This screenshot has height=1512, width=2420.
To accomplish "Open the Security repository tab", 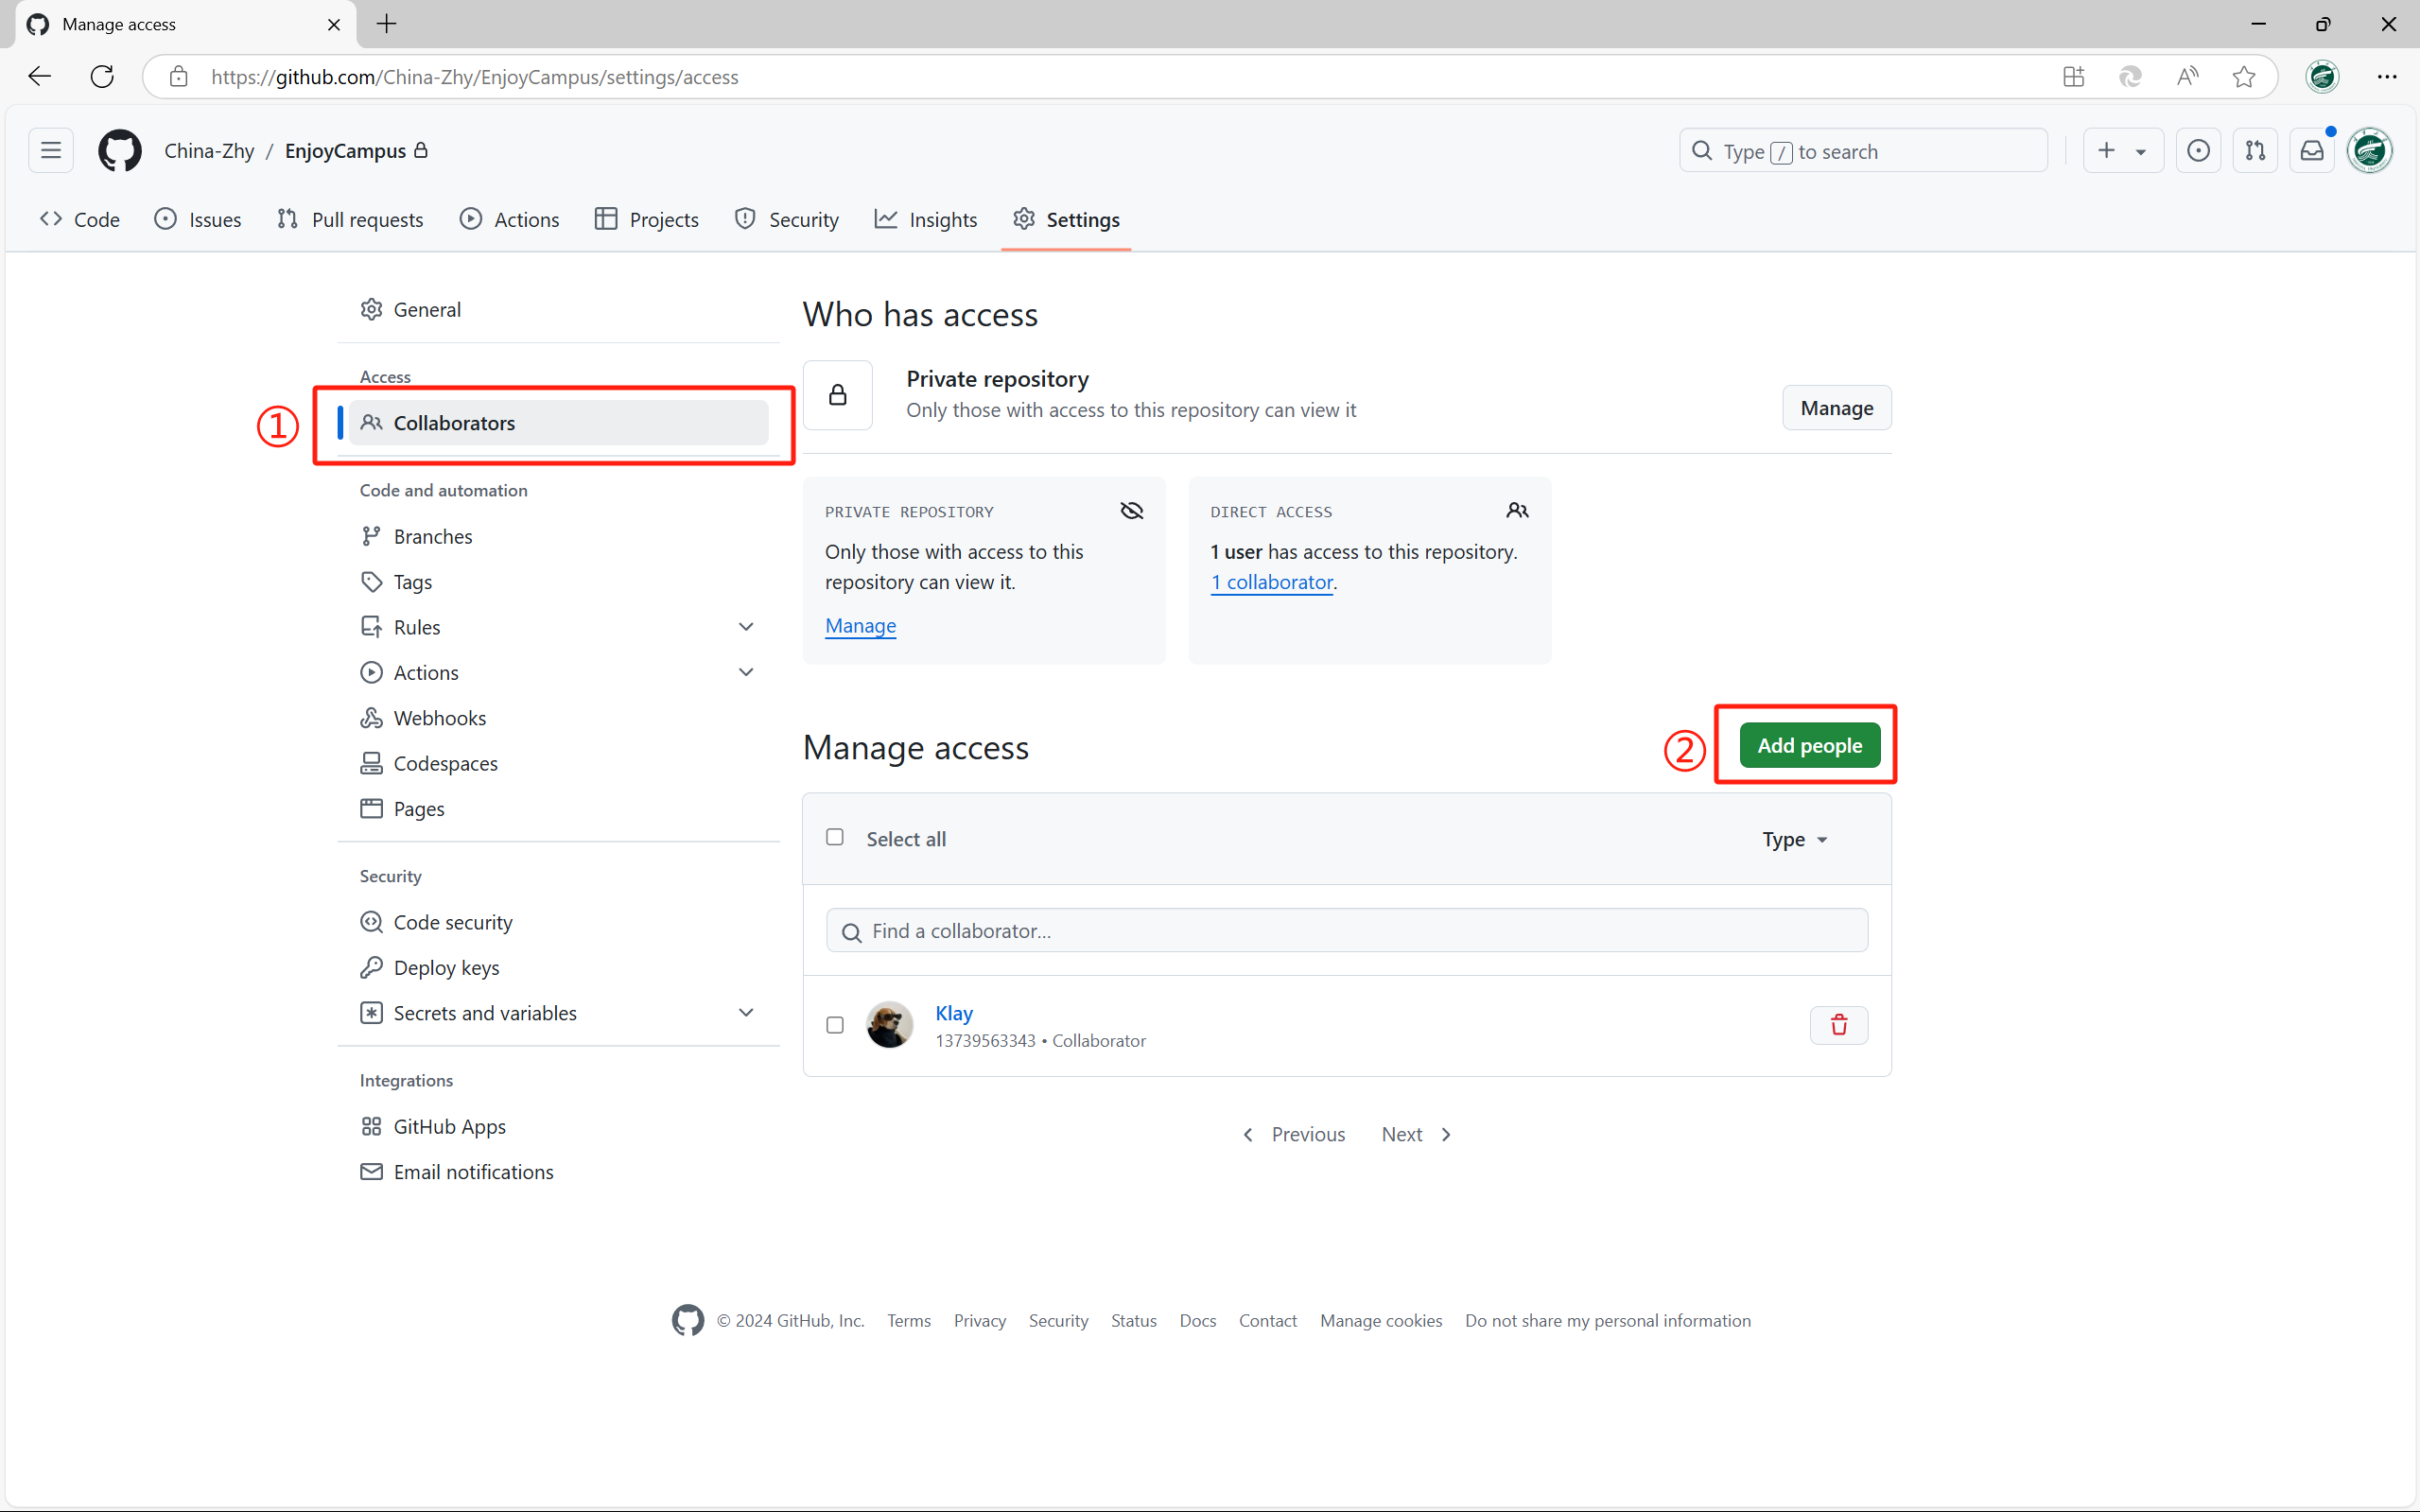I will click(787, 219).
